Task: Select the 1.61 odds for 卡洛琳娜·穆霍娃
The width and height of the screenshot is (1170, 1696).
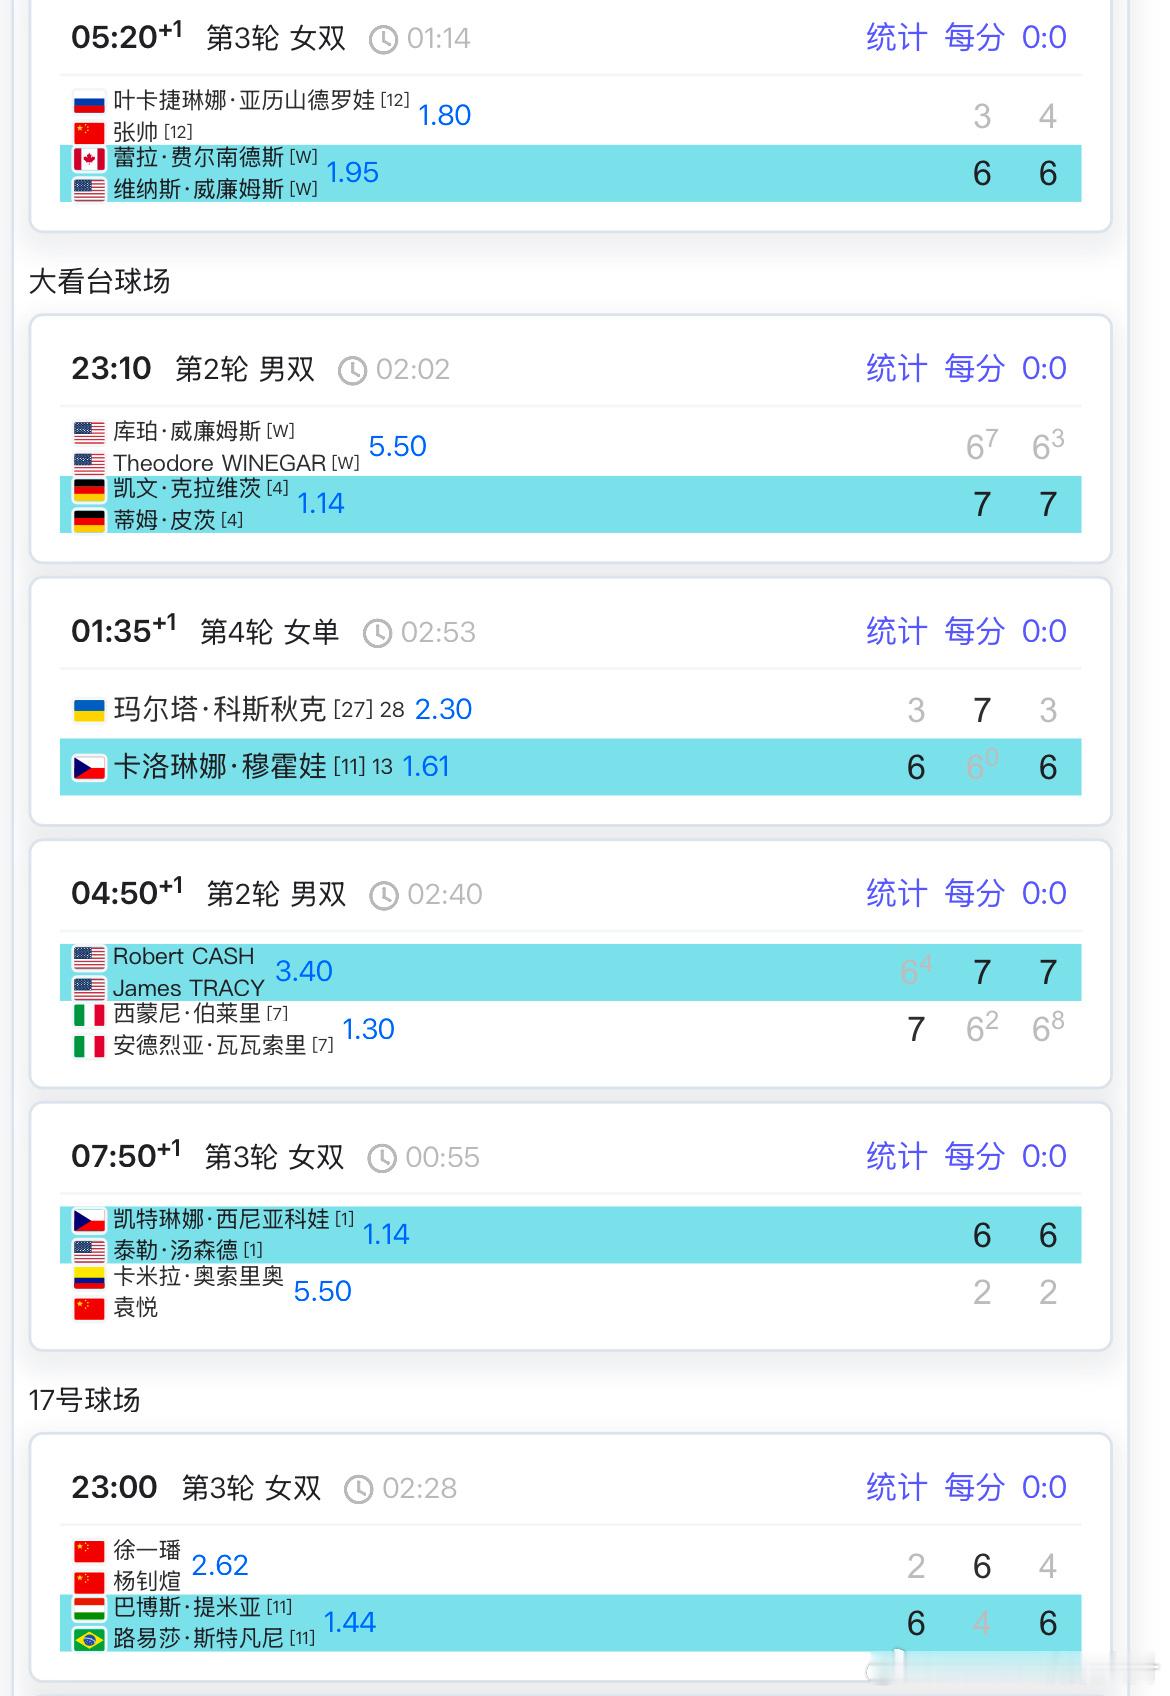Action: click(x=426, y=767)
